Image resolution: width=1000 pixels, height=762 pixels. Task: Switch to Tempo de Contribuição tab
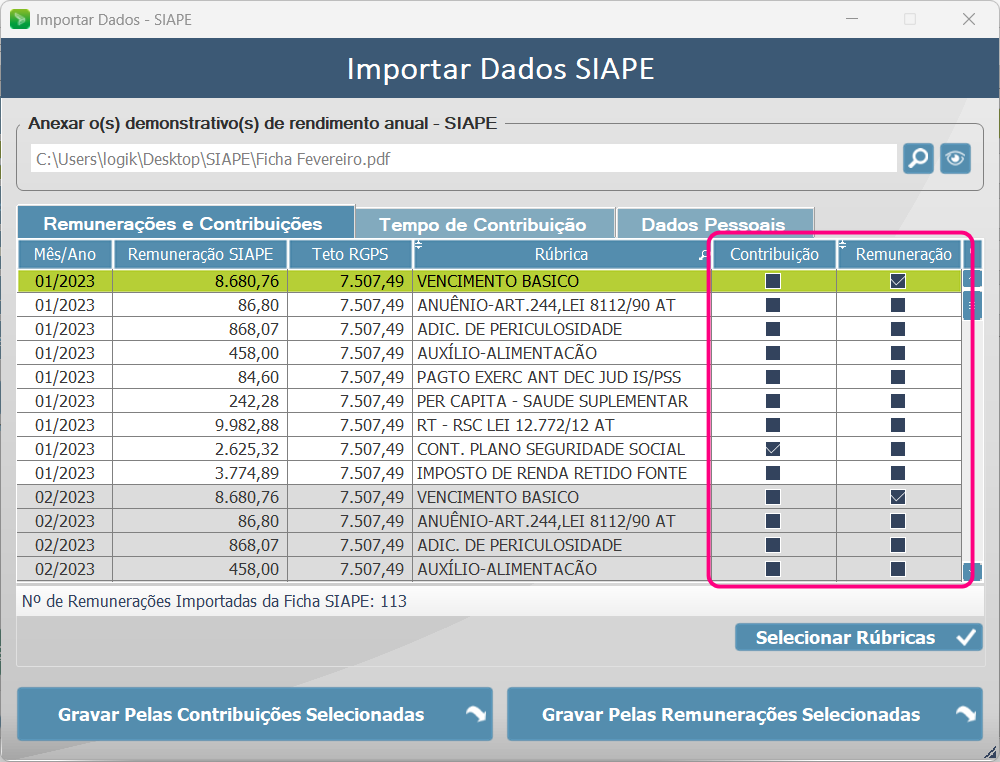485,224
